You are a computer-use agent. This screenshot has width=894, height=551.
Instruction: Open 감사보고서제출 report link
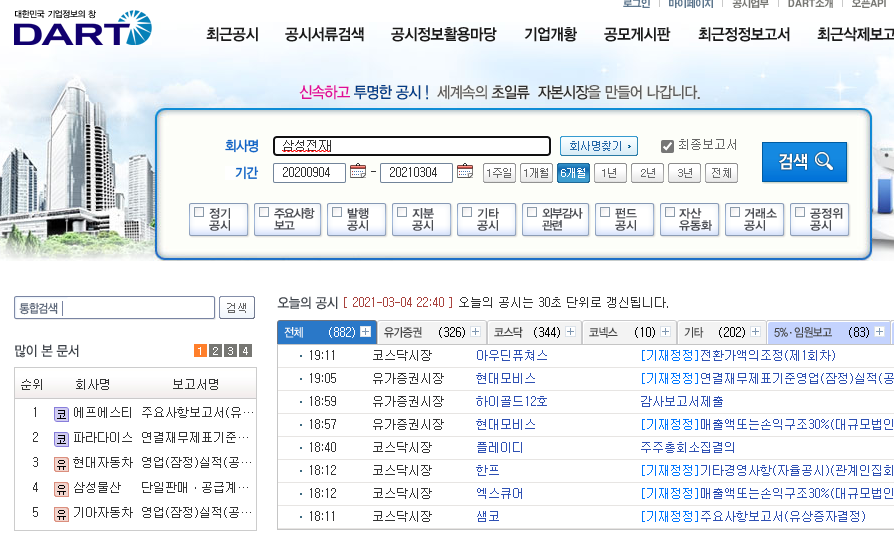681,401
